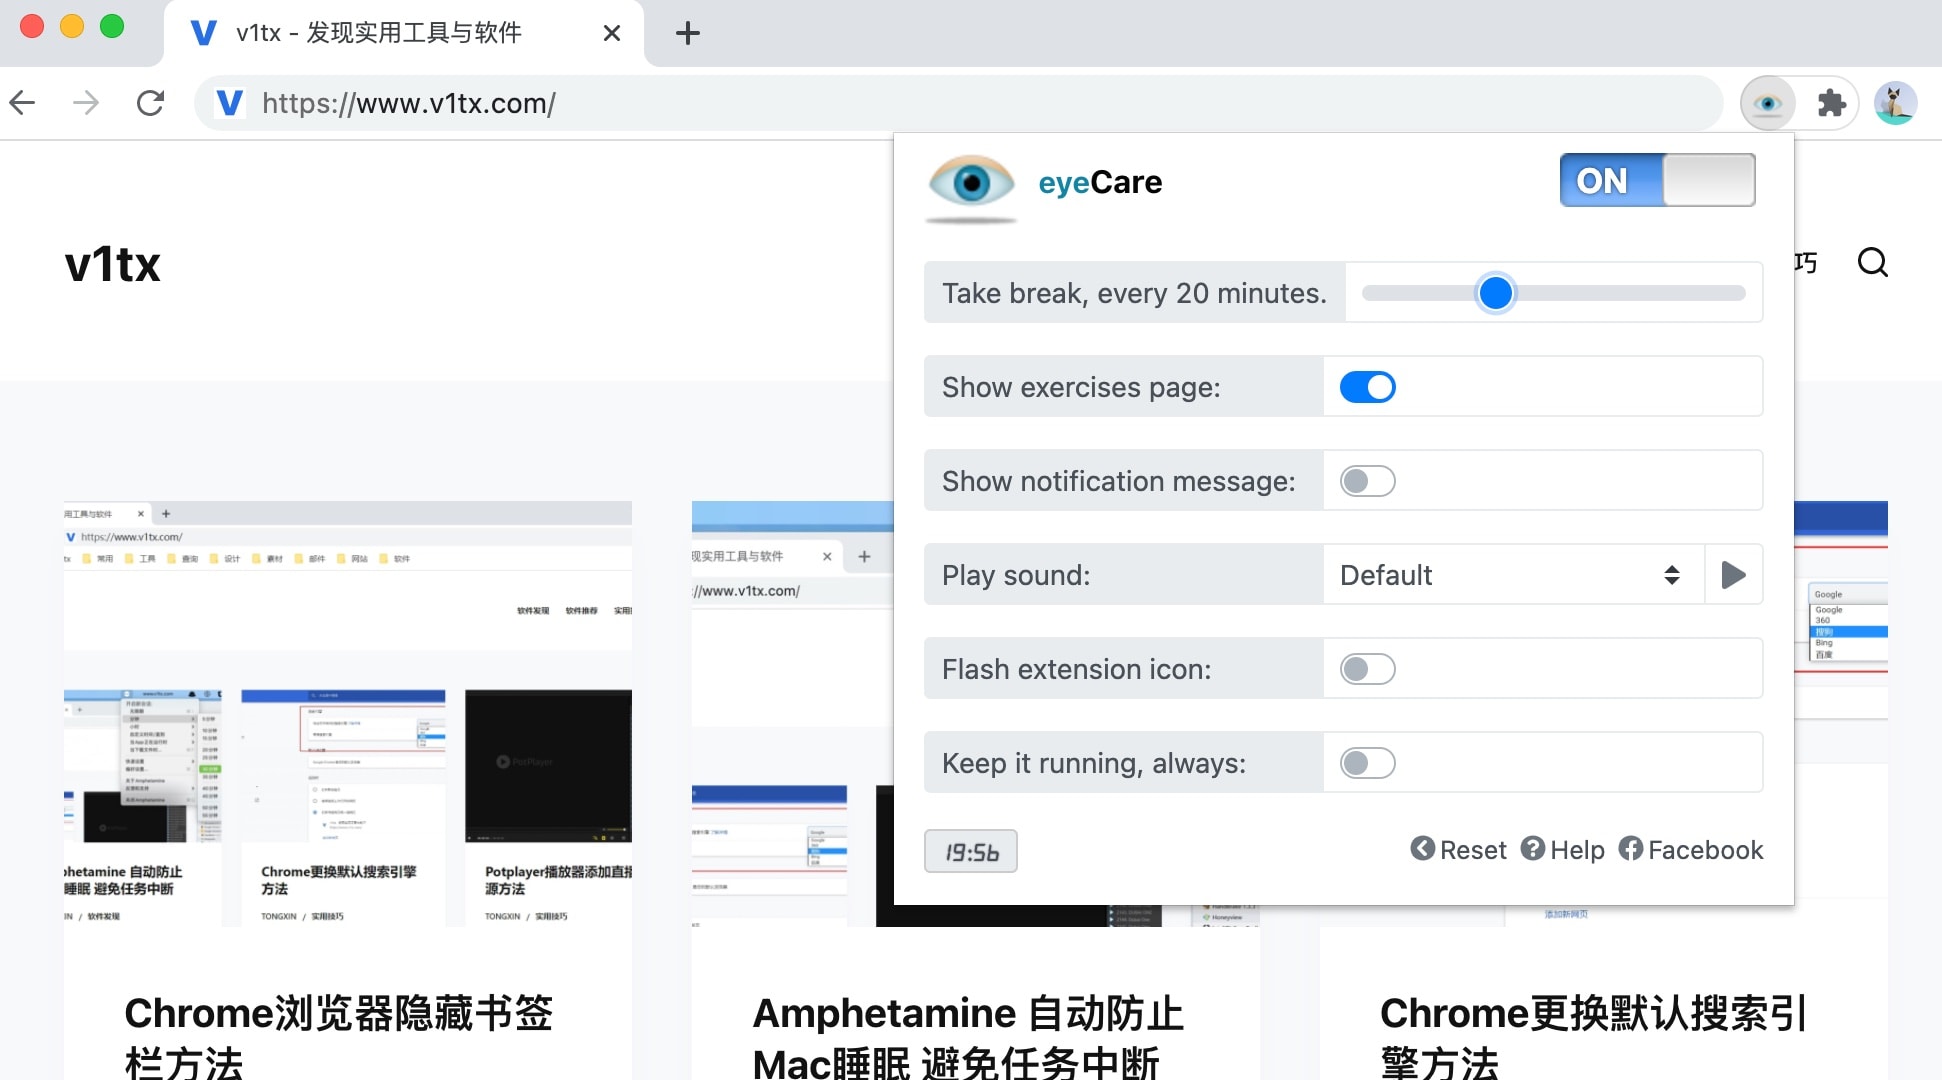Viewport: 1942px width, 1080px height.
Task: Click the eyeCare extension icon in toolbar
Action: [x=1767, y=103]
